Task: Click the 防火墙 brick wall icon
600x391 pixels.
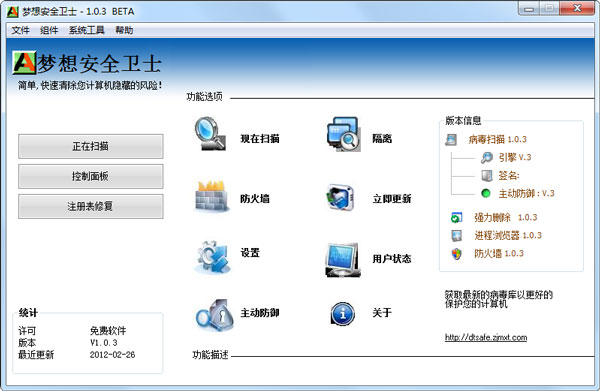Action: 212,196
